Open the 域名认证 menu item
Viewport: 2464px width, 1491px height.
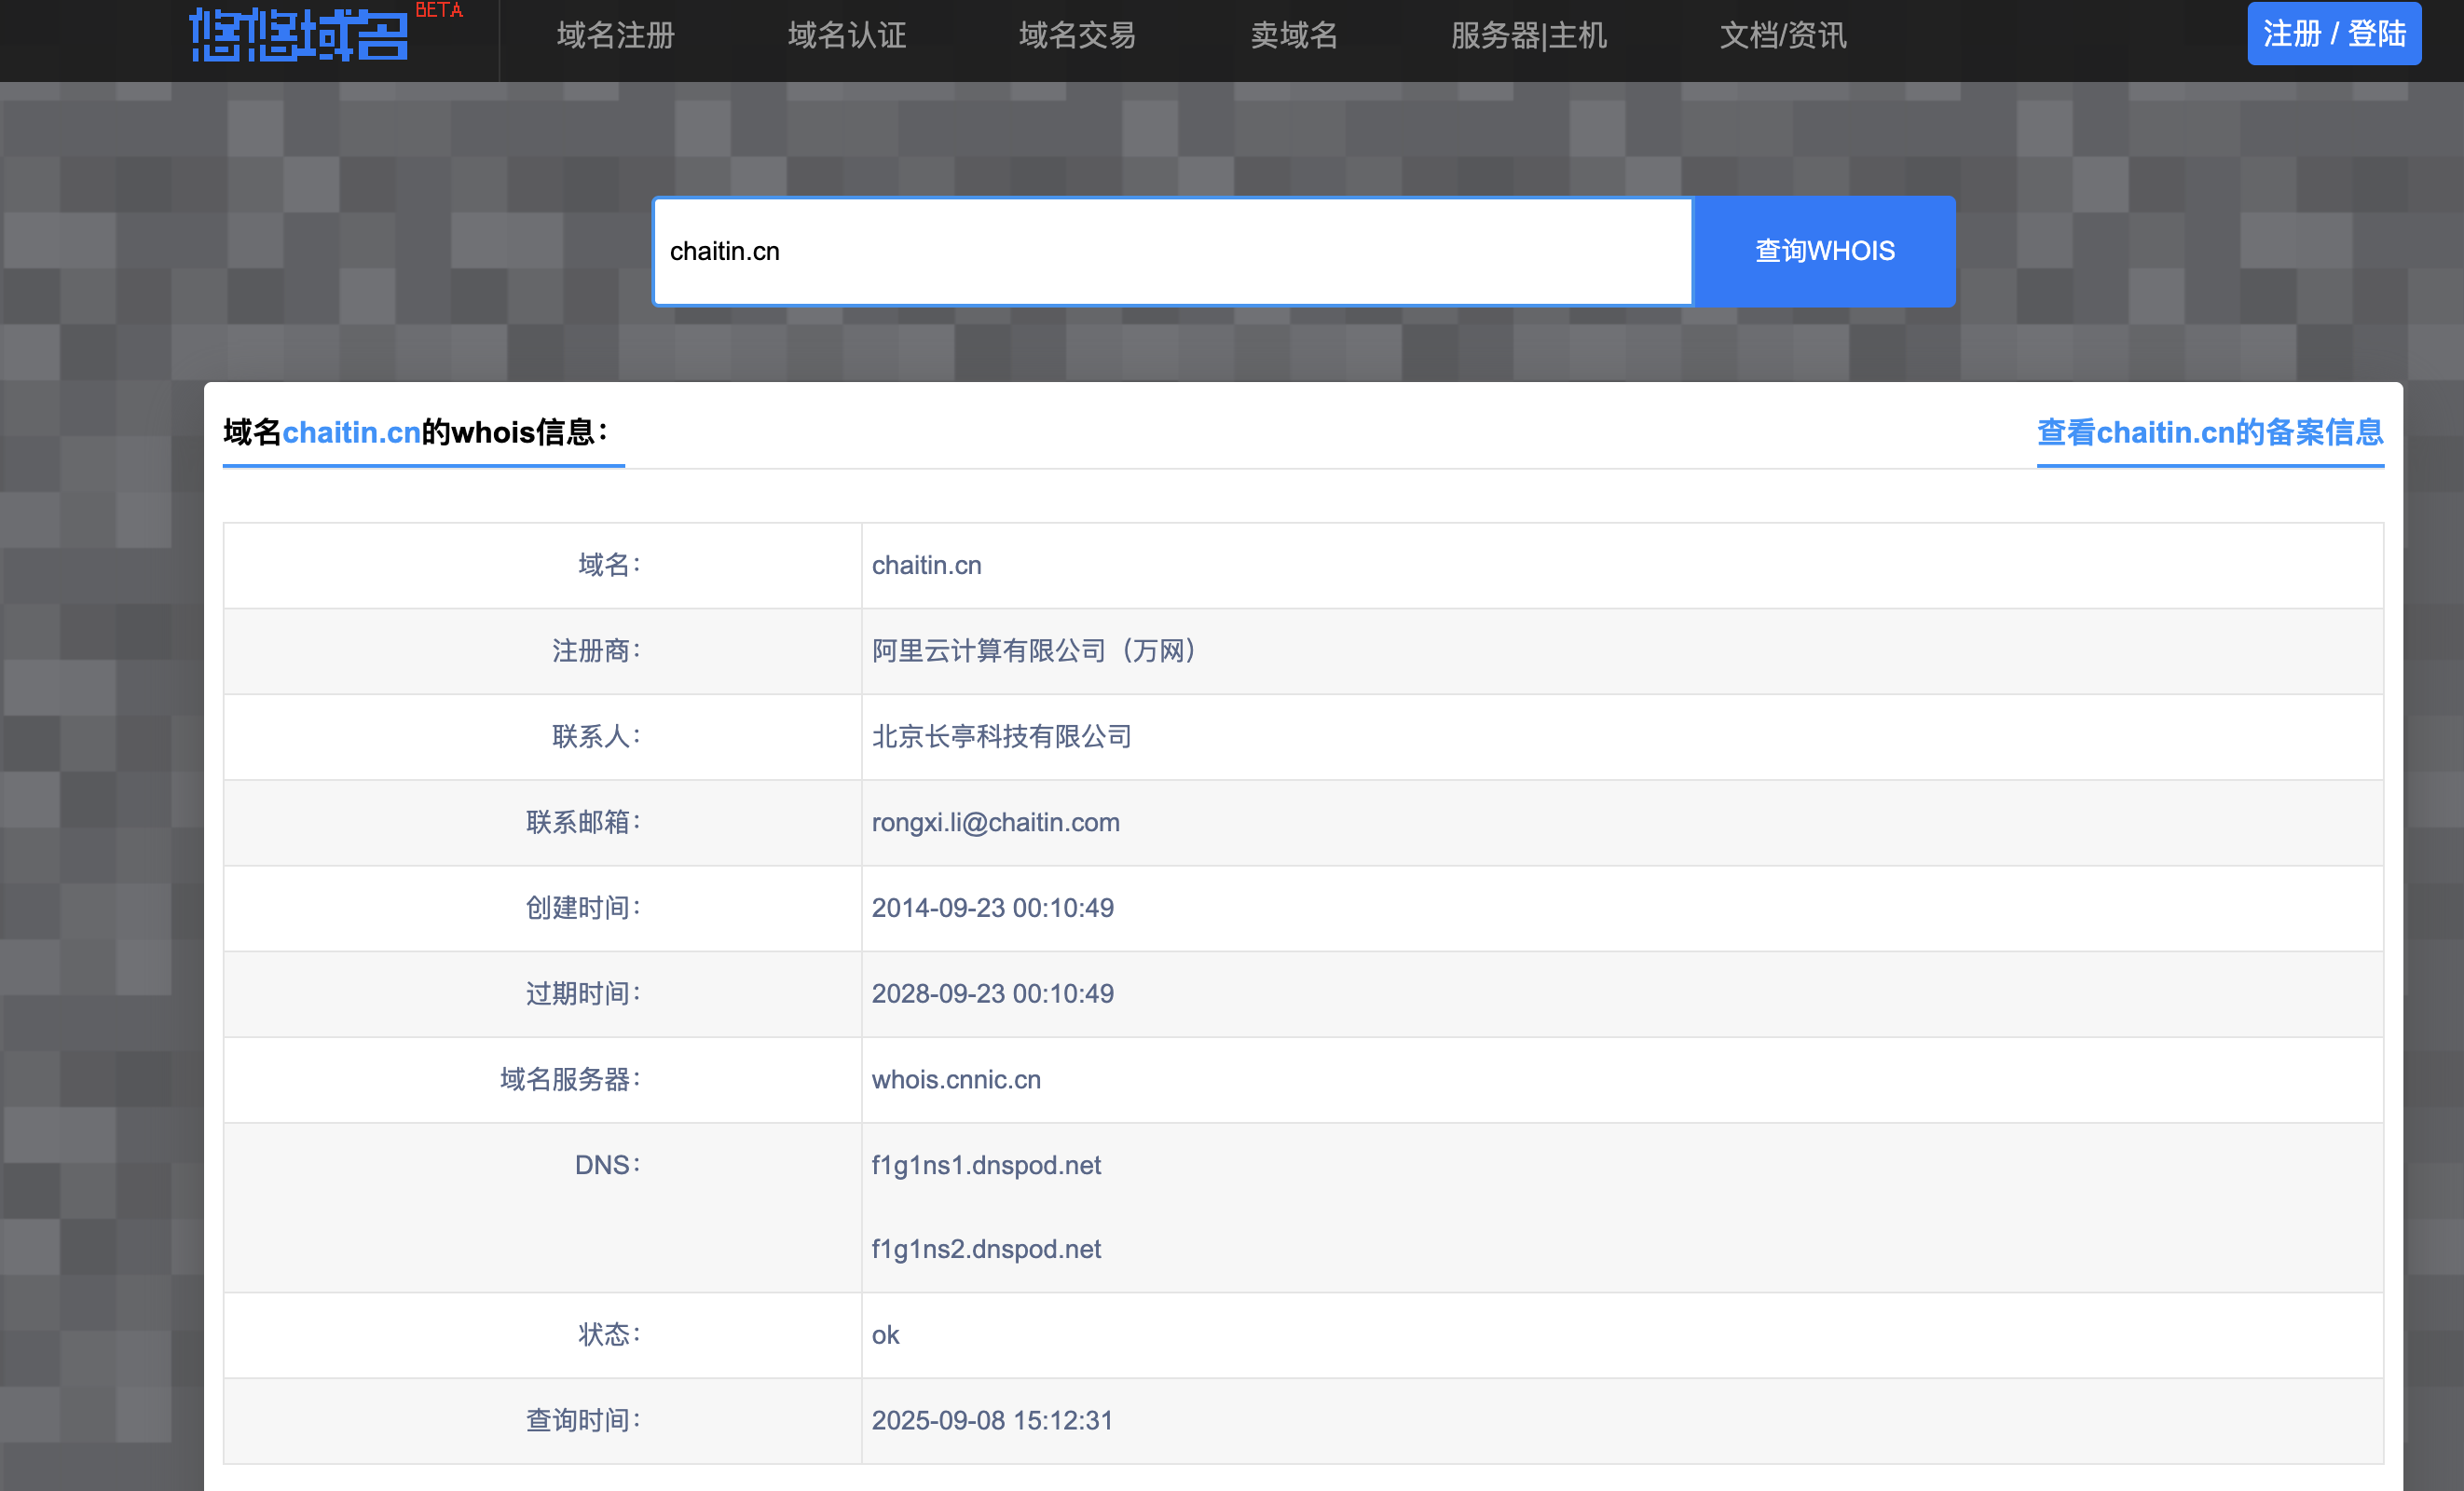(x=846, y=36)
